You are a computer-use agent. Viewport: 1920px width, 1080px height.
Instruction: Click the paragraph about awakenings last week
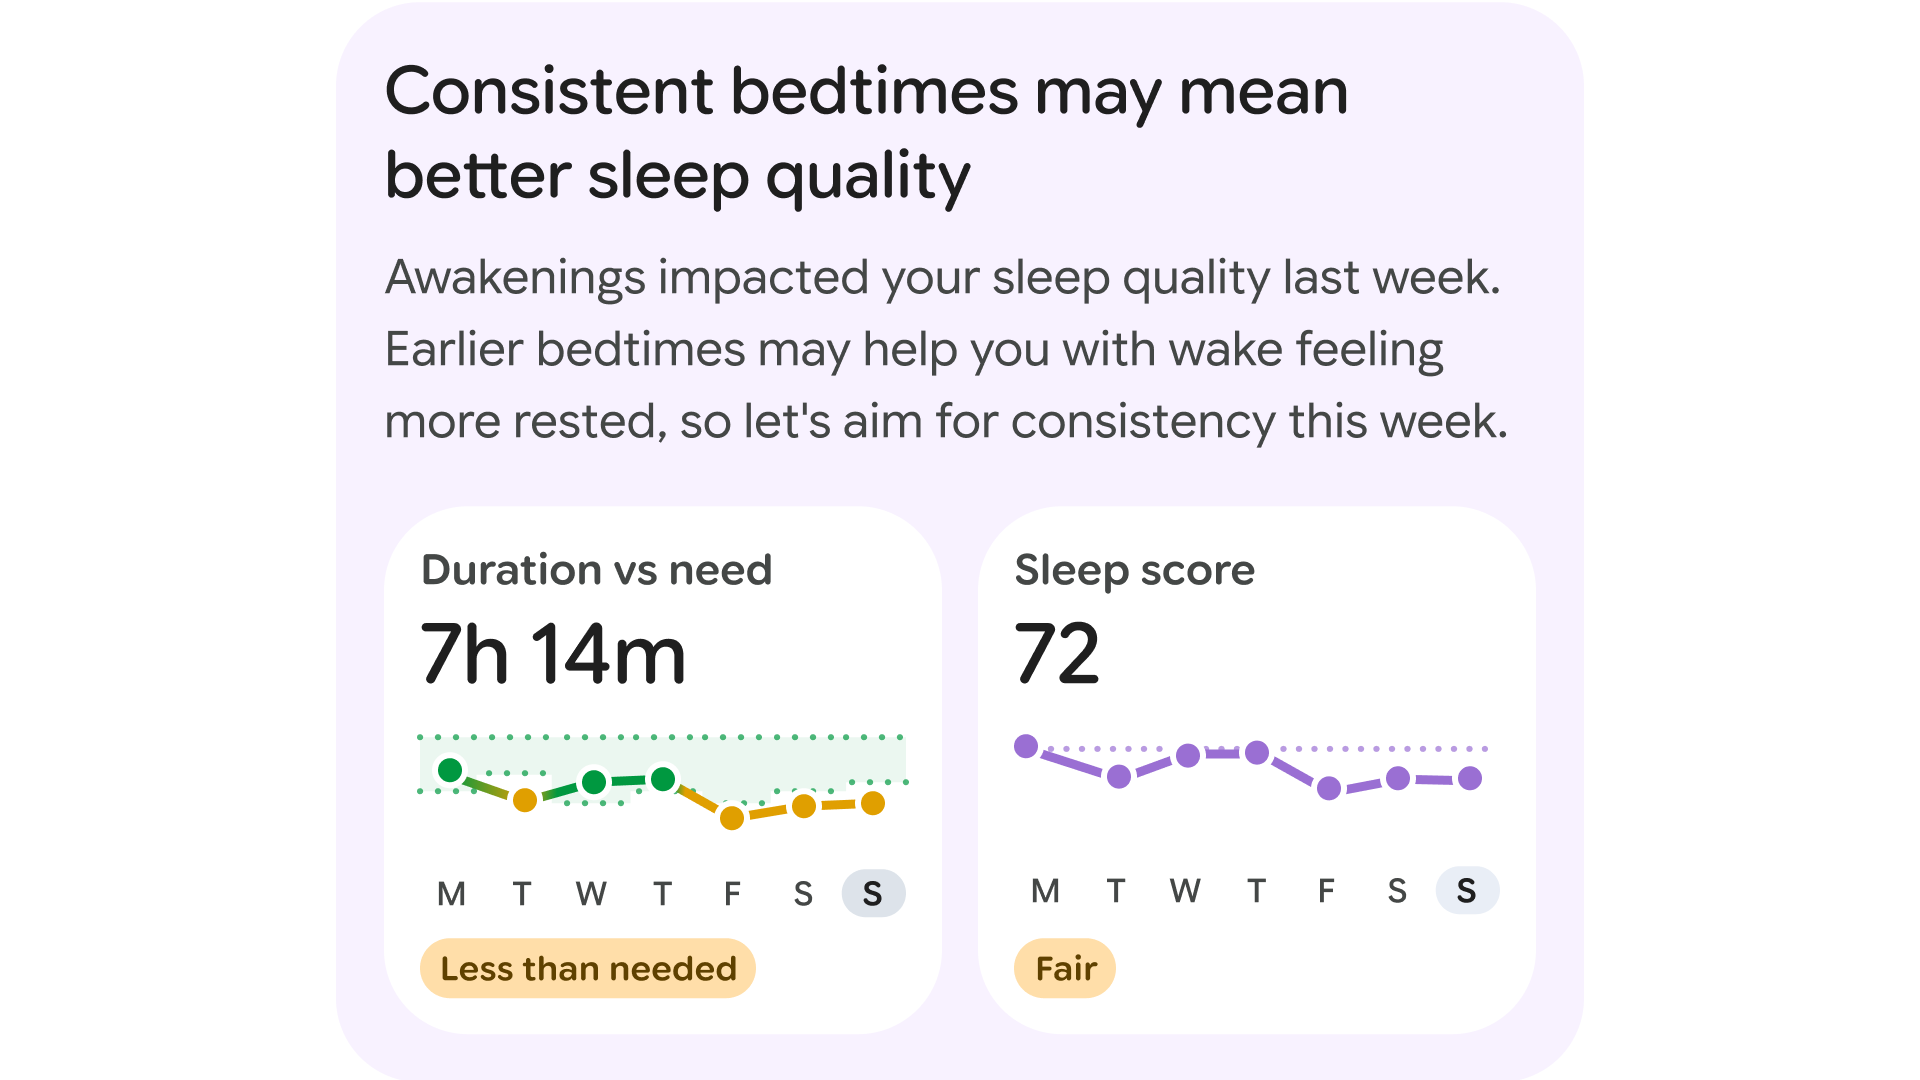coord(945,349)
